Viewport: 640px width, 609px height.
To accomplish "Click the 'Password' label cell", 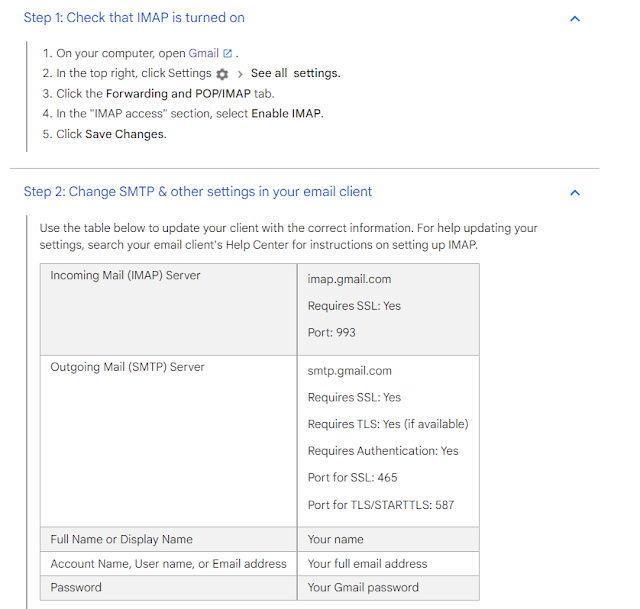I will coord(169,587).
